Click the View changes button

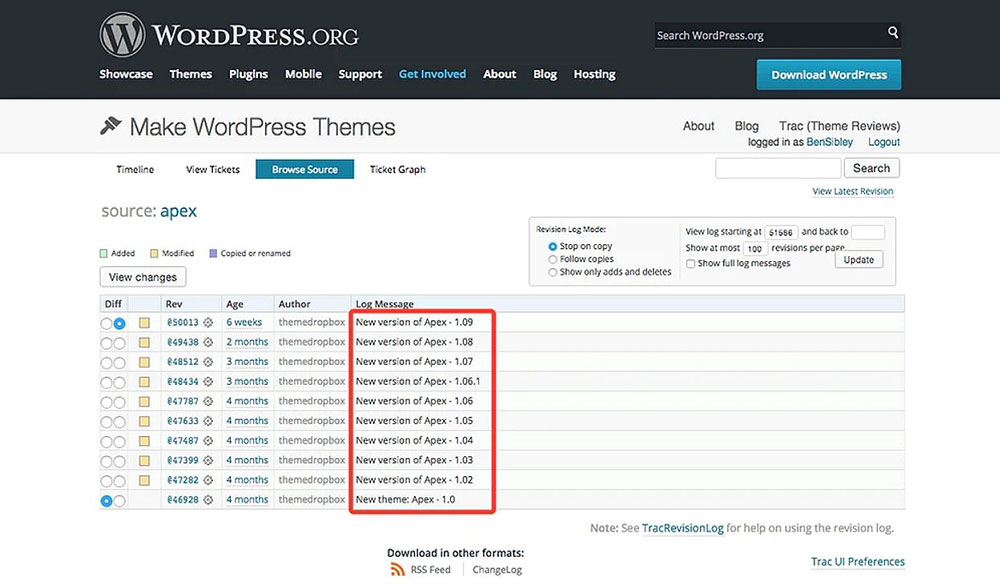click(143, 277)
